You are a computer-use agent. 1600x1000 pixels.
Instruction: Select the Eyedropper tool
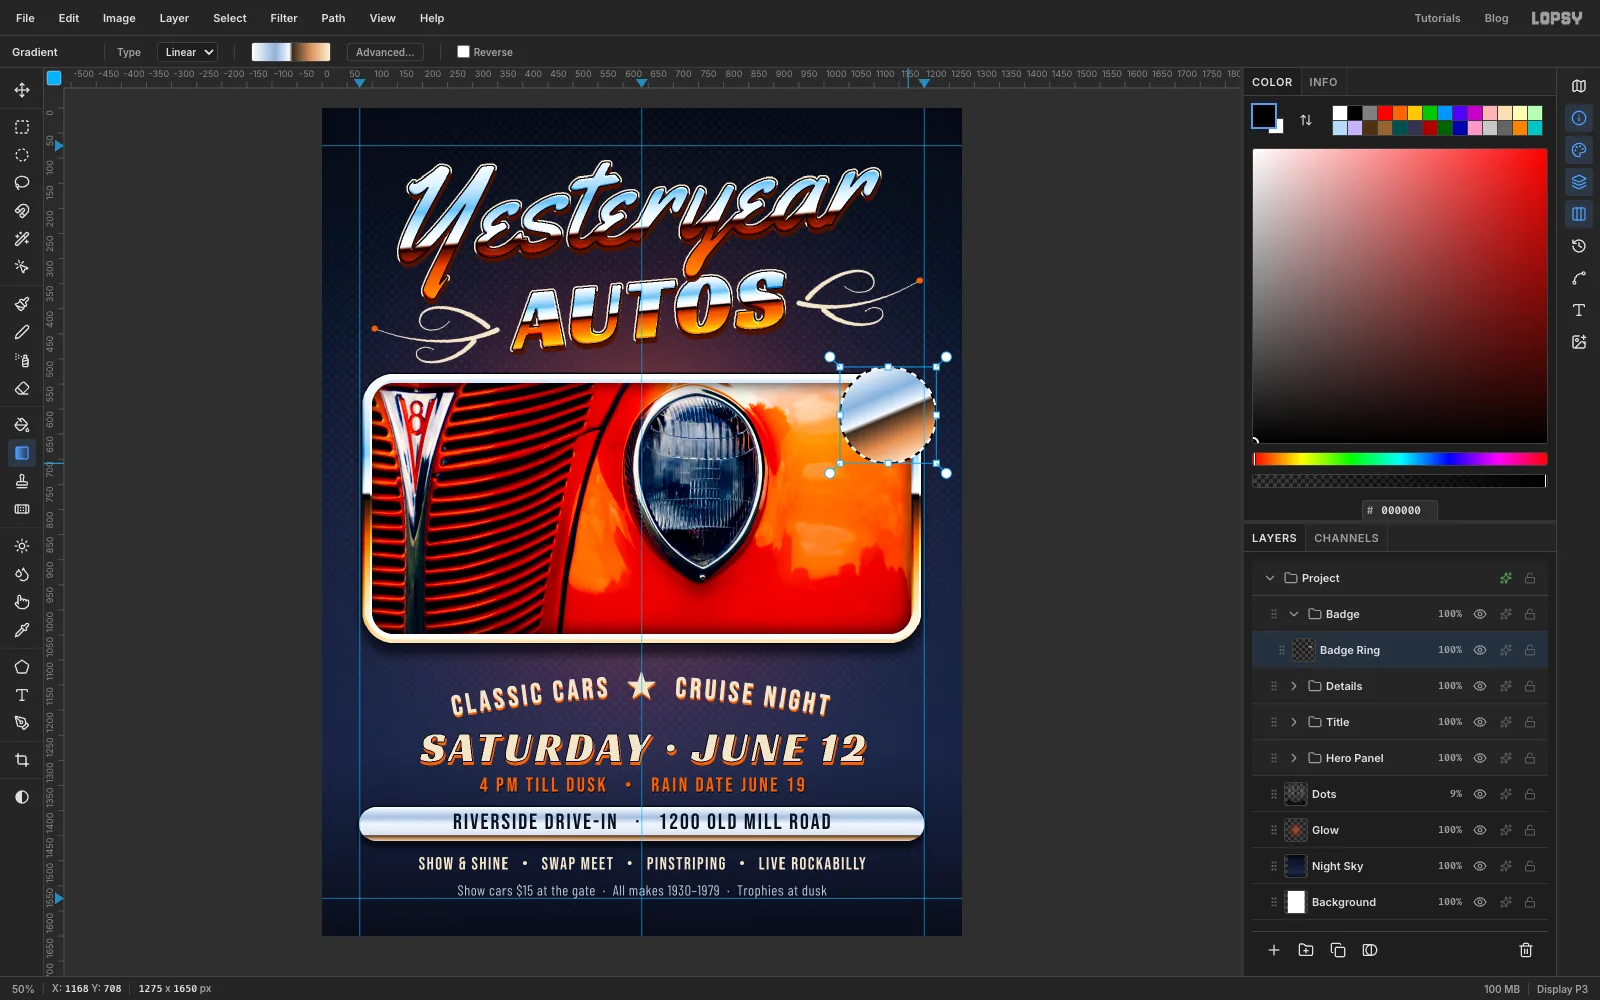tap(22, 630)
